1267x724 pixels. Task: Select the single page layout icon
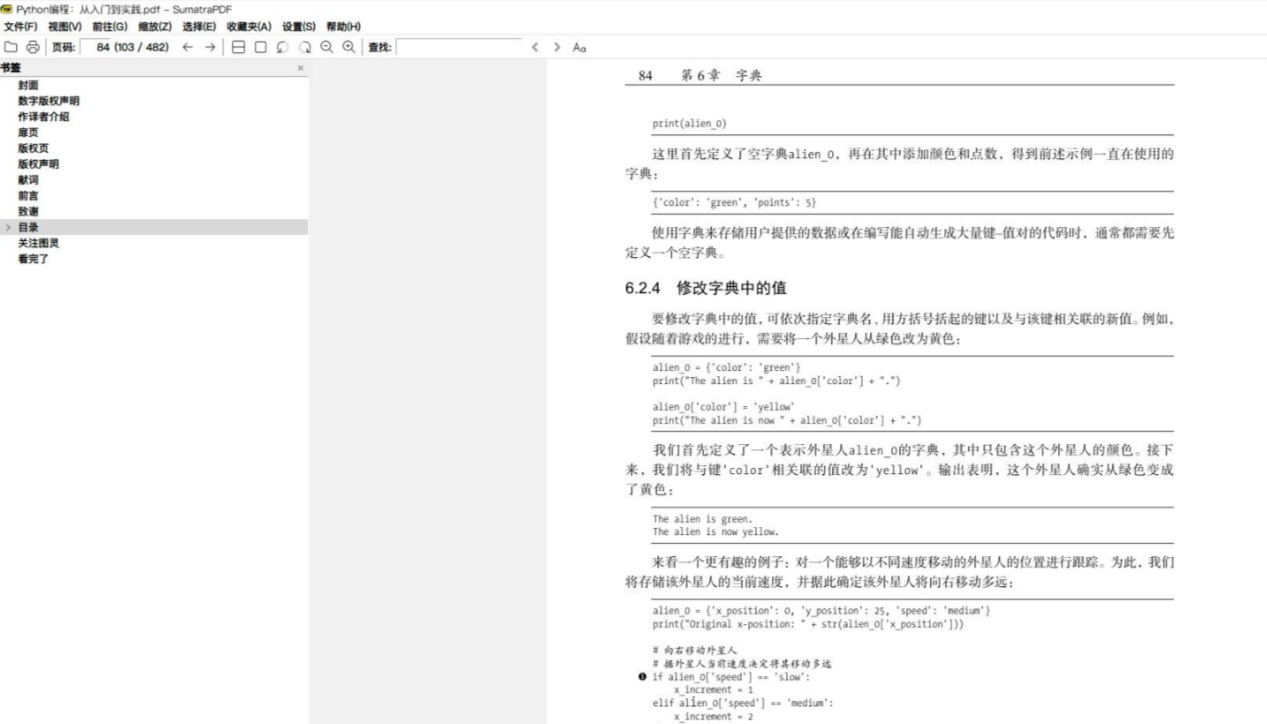(260, 46)
